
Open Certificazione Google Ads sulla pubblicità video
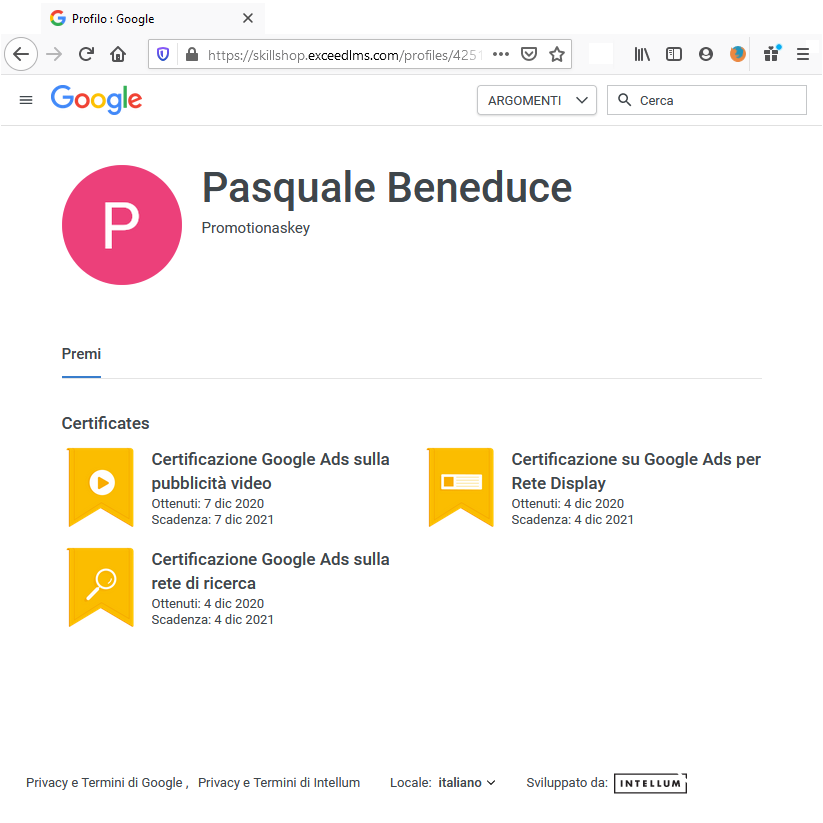(270, 471)
